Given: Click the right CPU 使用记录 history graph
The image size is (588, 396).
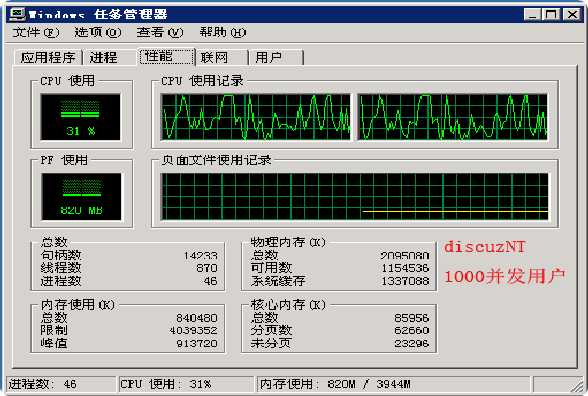Looking at the screenshot, I should tap(453, 117).
